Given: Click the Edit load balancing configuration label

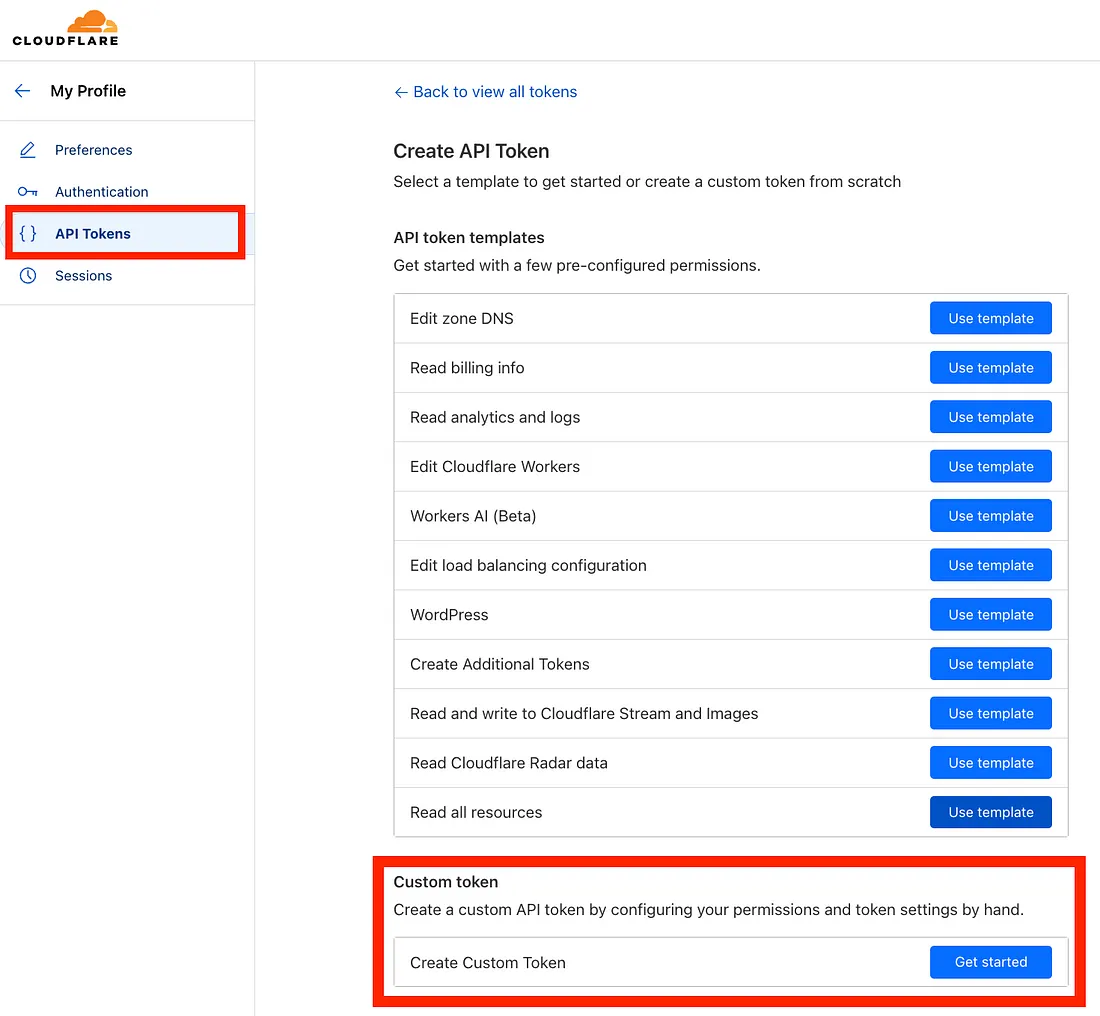Looking at the screenshot, I should [x=528, y=566].
